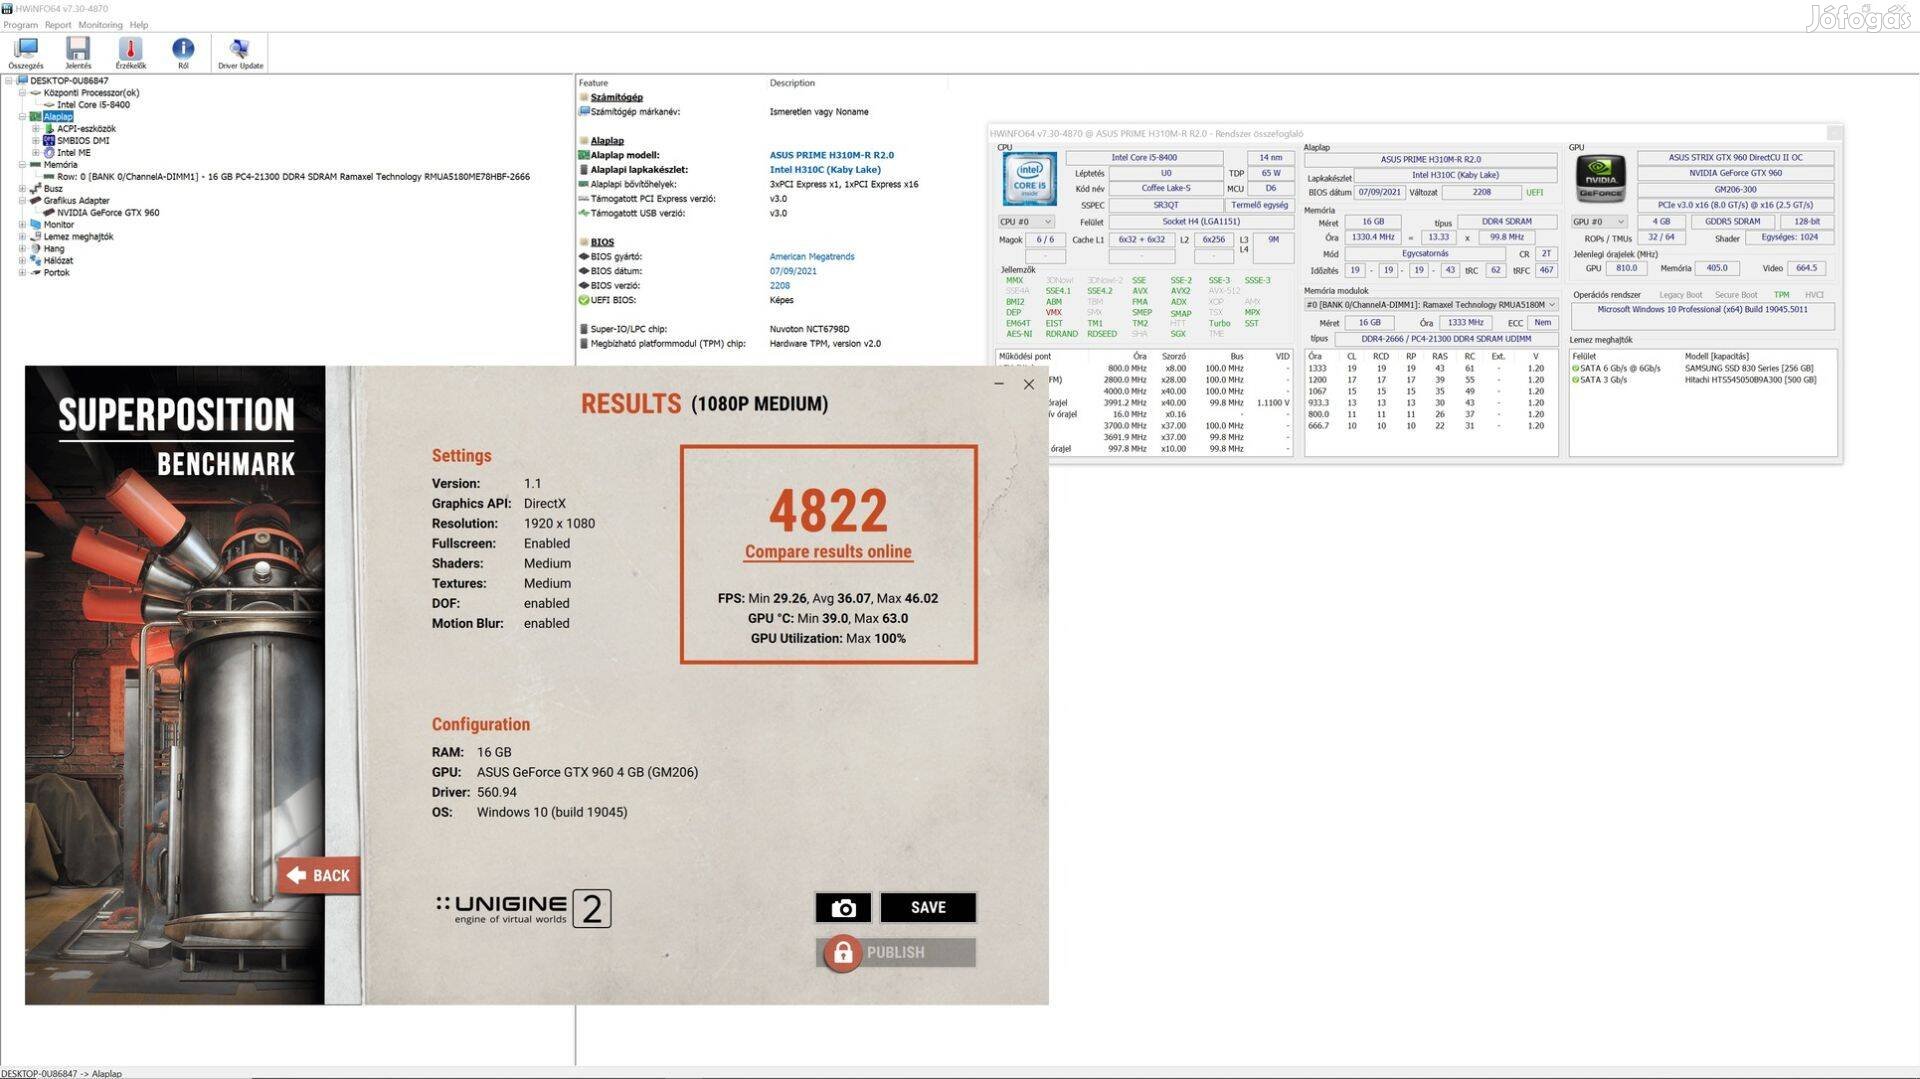Open the Monitoring menu
Viewport: 1920px width, 1079px height.
(x=100, y=25)
